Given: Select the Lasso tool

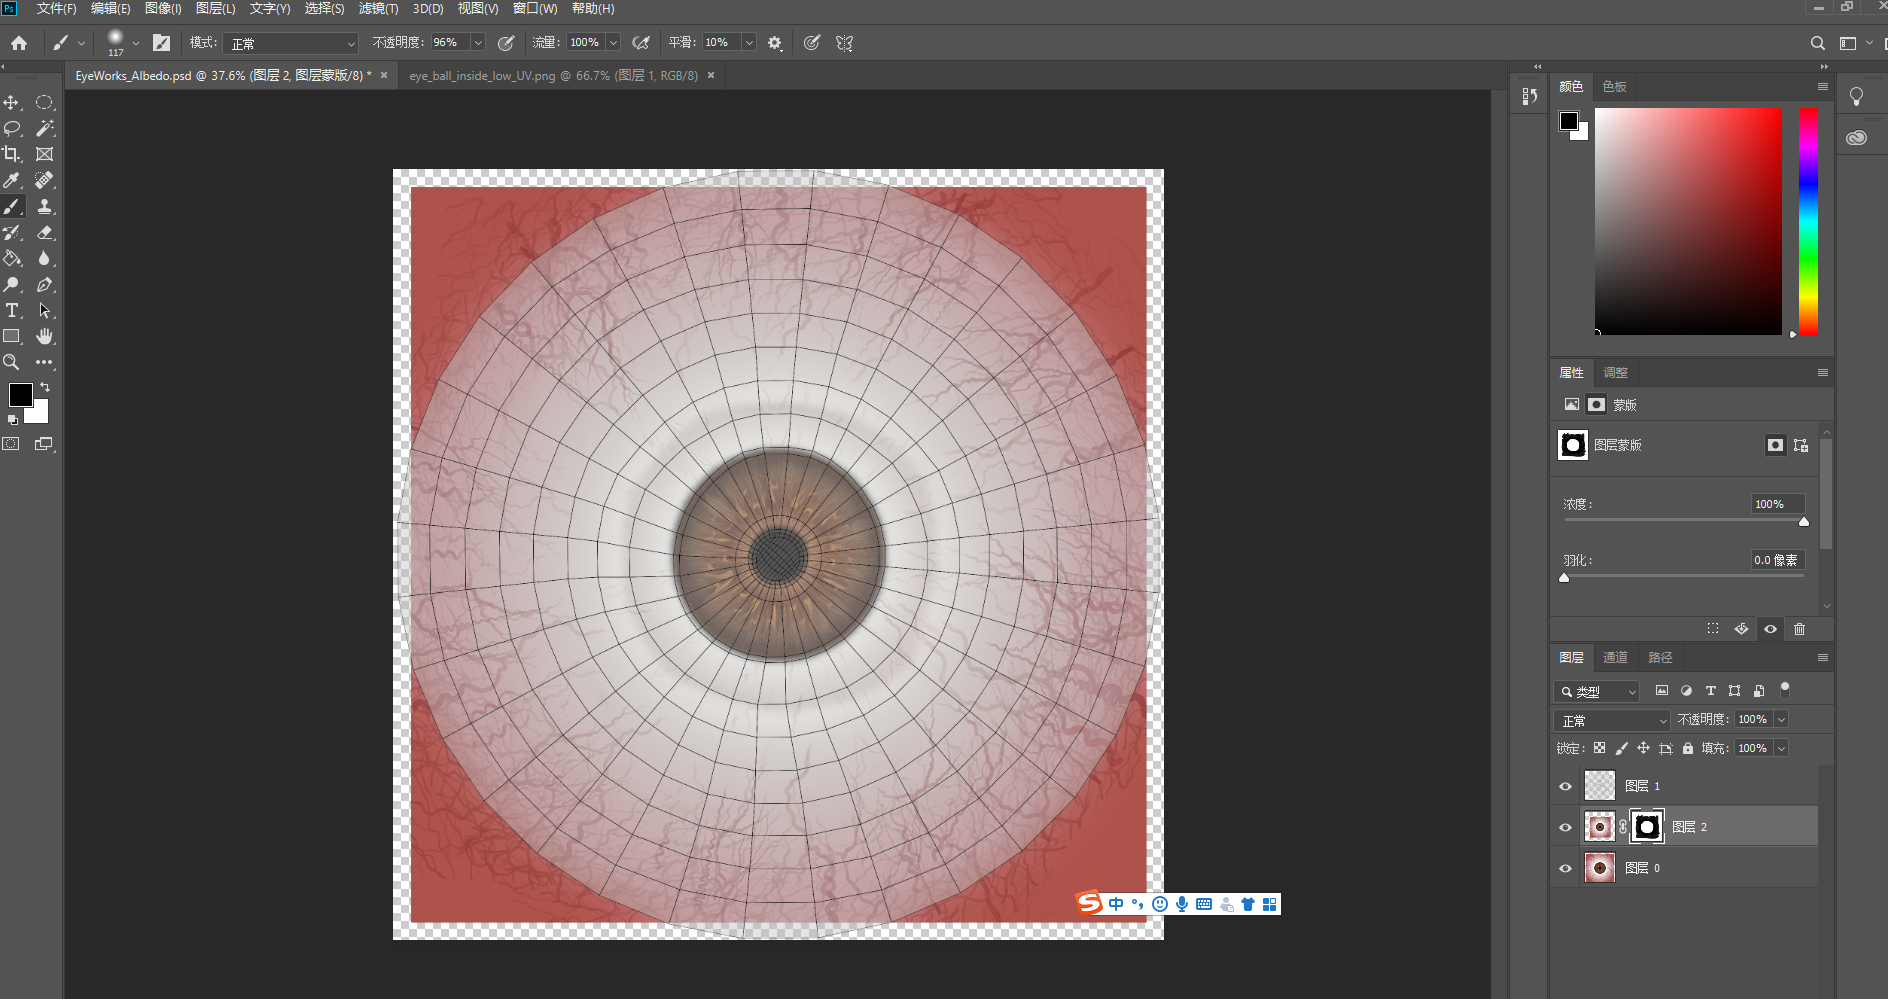Looking at the screenshot, I should (x=12, y=129).
